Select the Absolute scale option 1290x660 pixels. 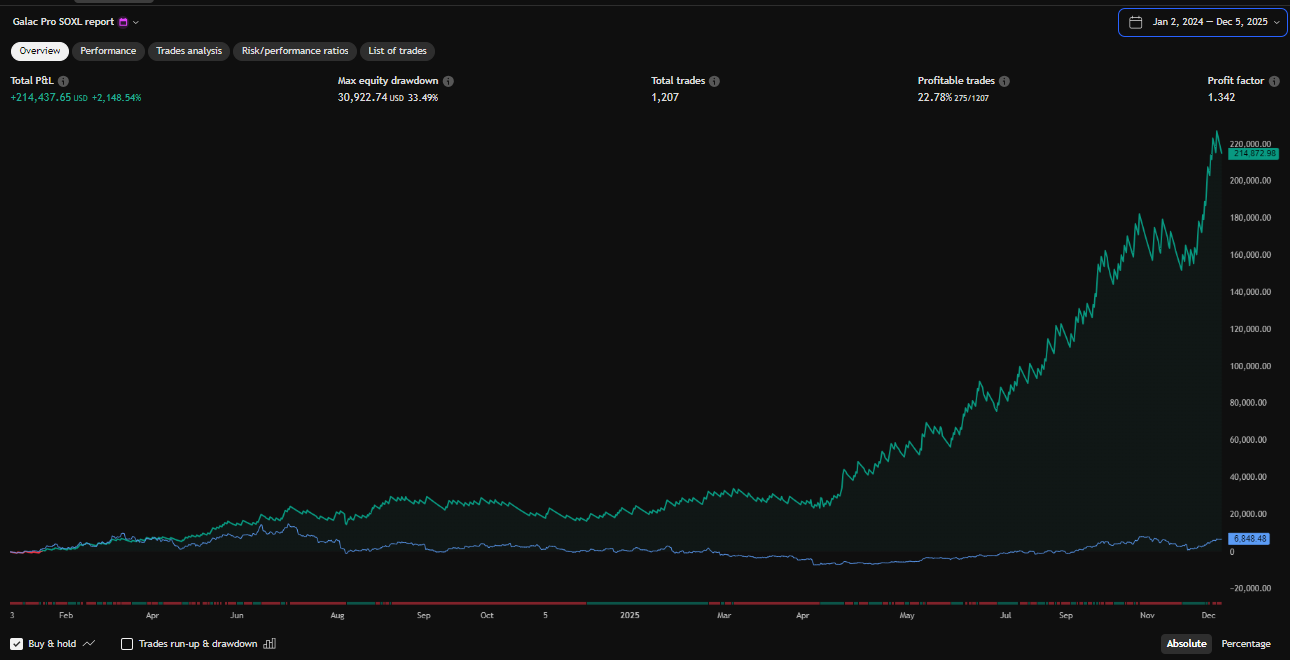pos(1186,644)
